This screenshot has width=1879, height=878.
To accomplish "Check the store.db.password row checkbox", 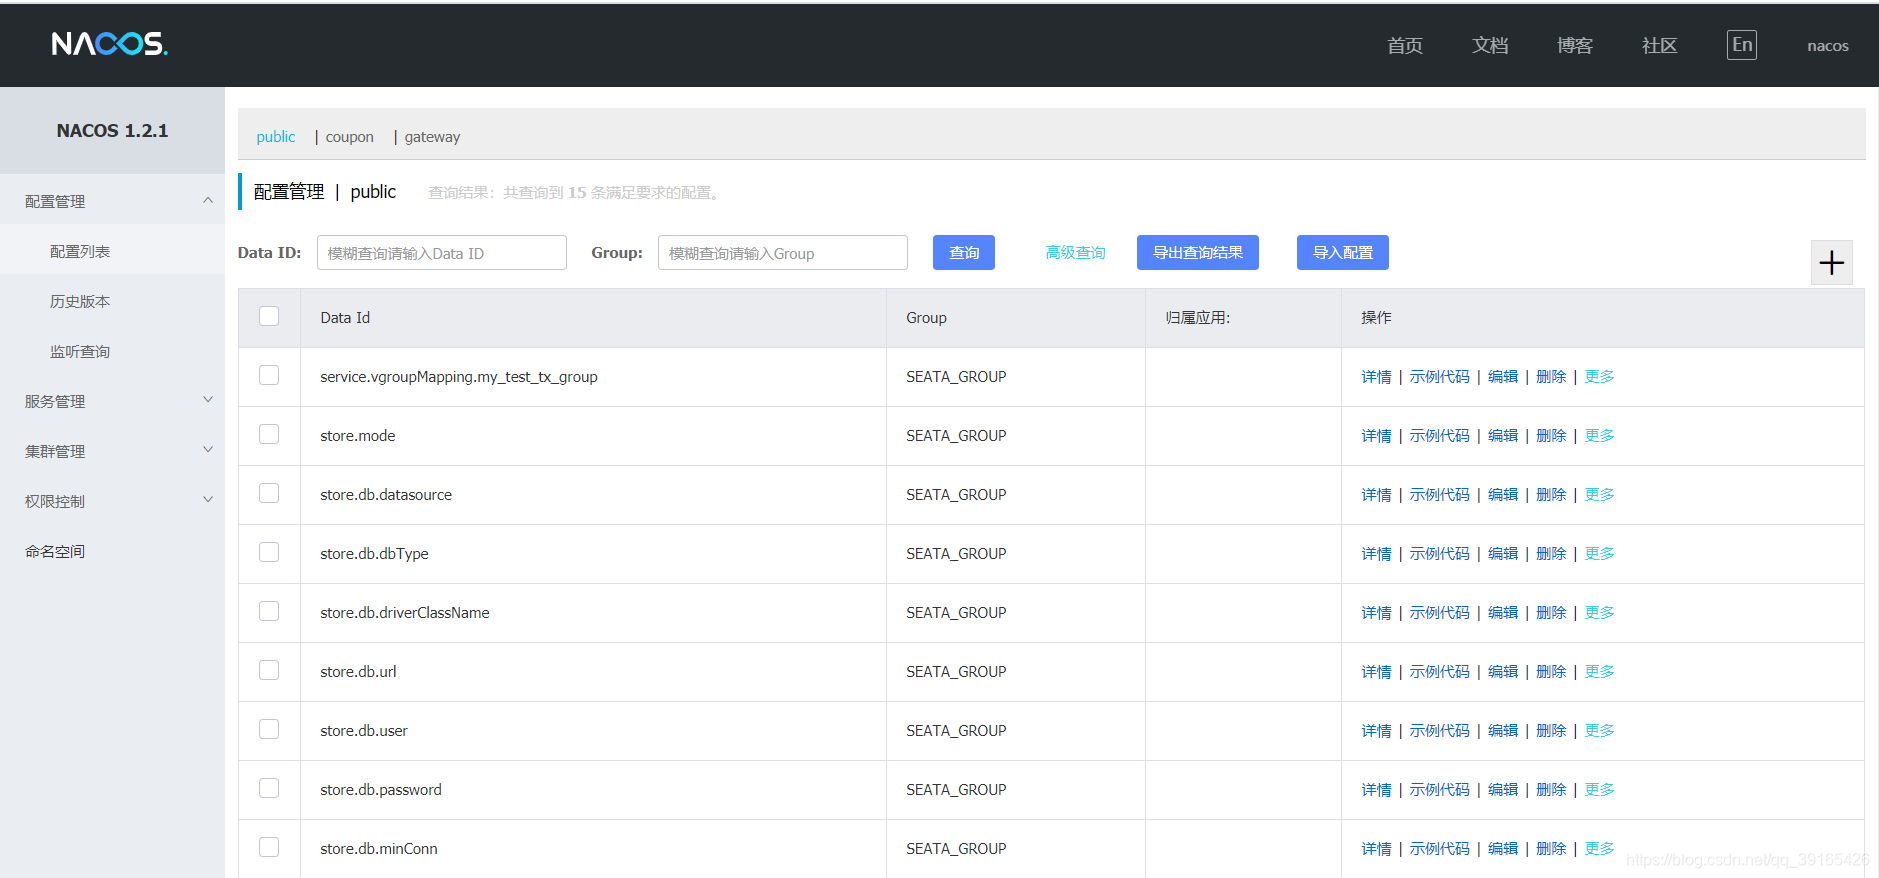I will point(269,788).
